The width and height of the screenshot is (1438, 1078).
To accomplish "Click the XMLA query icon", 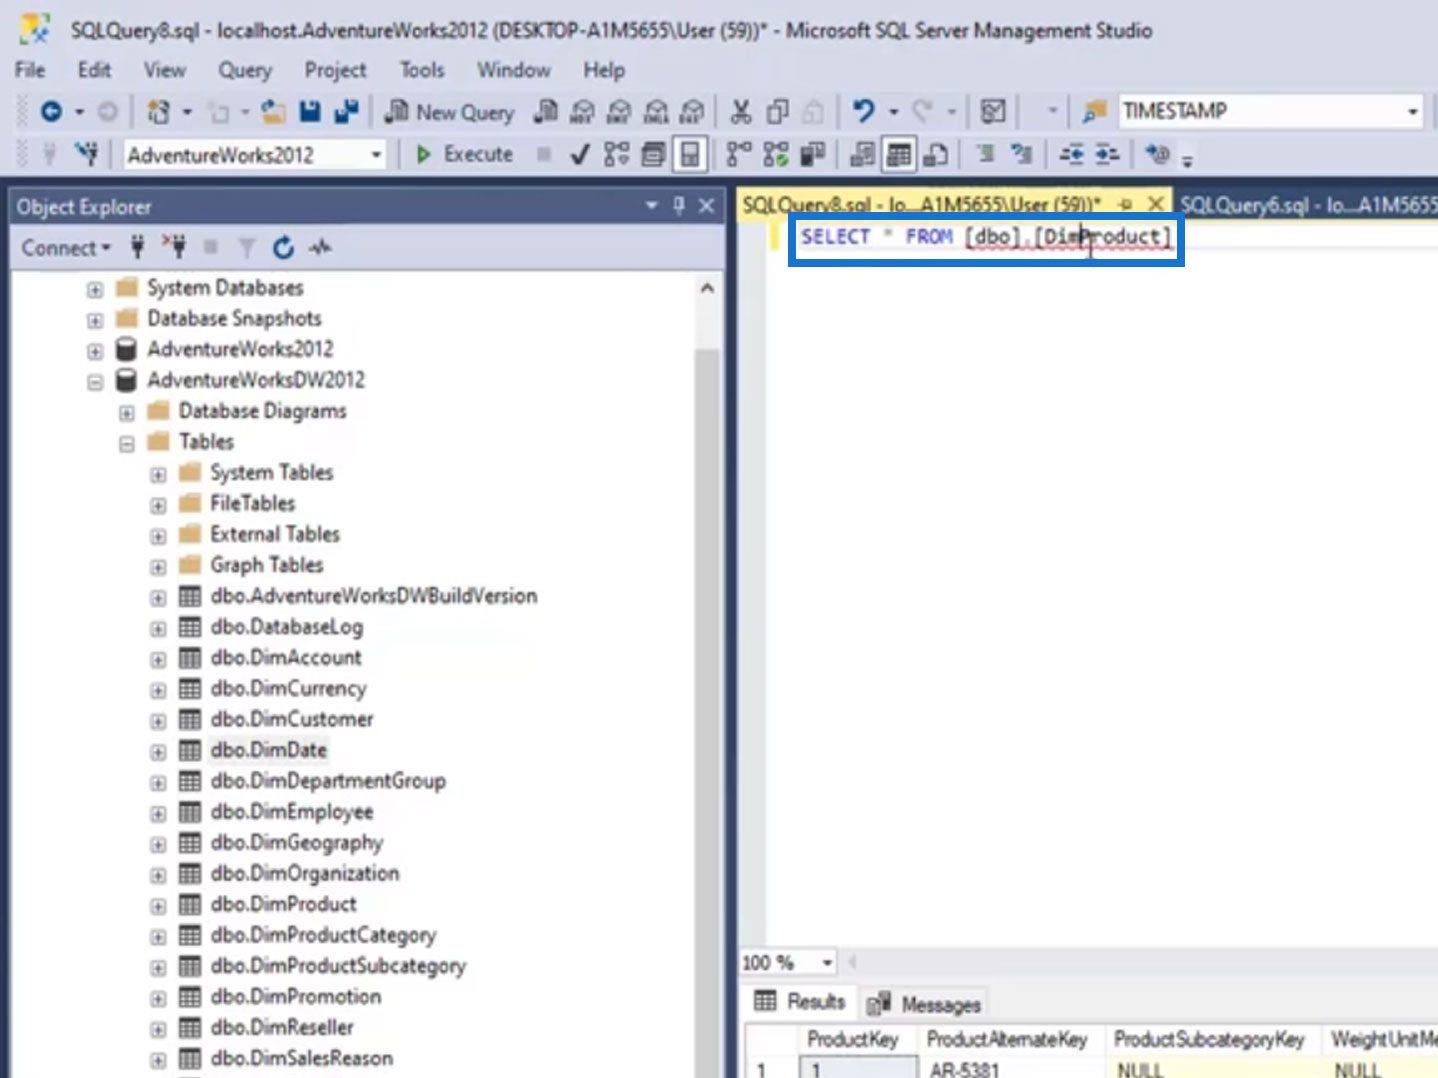I will click(656, 112).
